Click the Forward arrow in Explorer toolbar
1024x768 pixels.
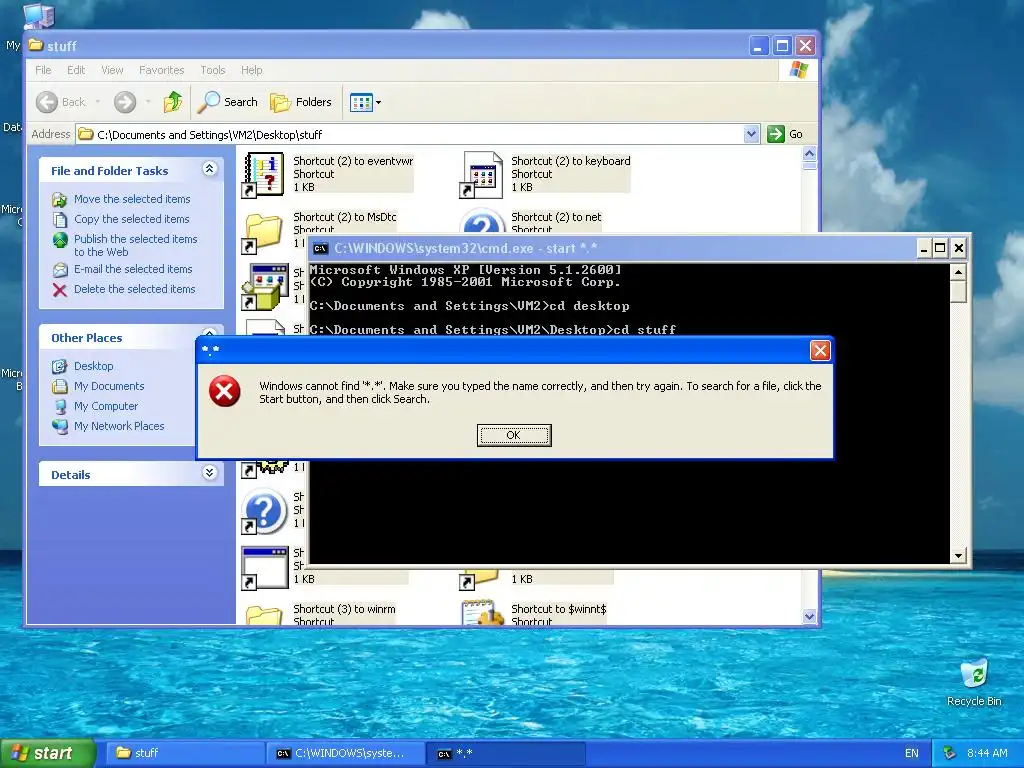pos(125,102)
